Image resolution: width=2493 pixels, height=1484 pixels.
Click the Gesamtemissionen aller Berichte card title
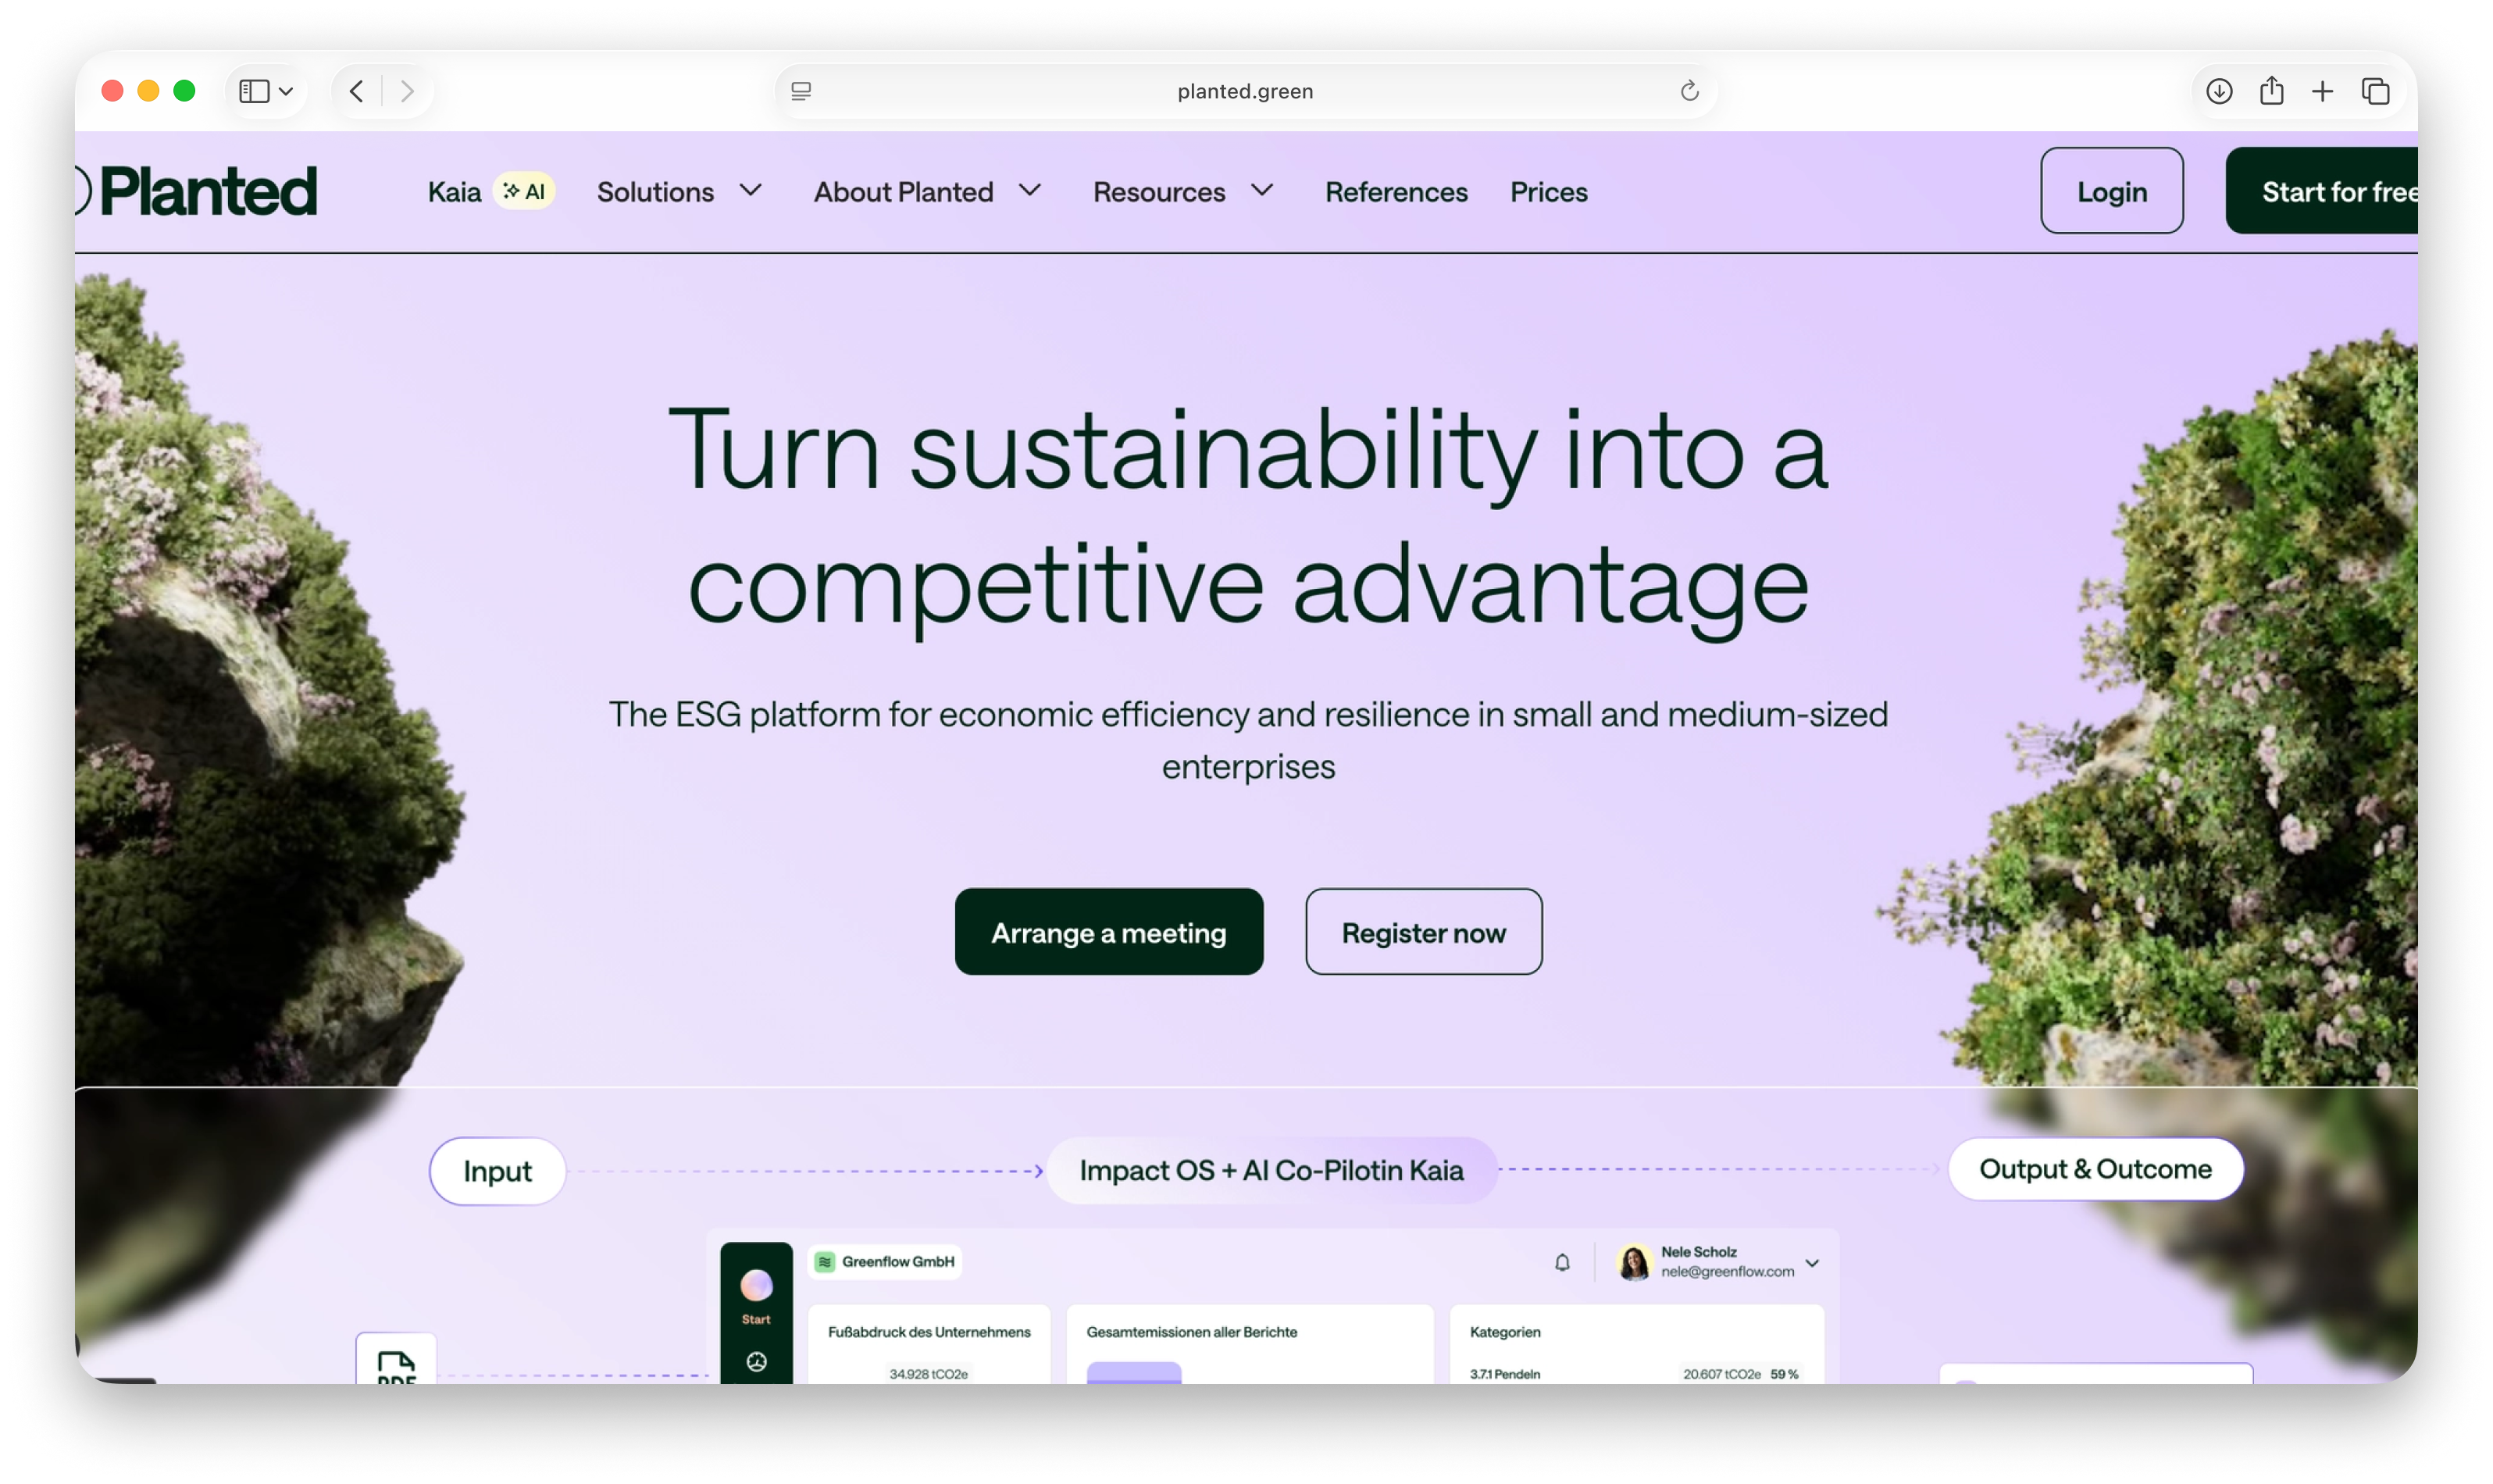(1191, 1331)
